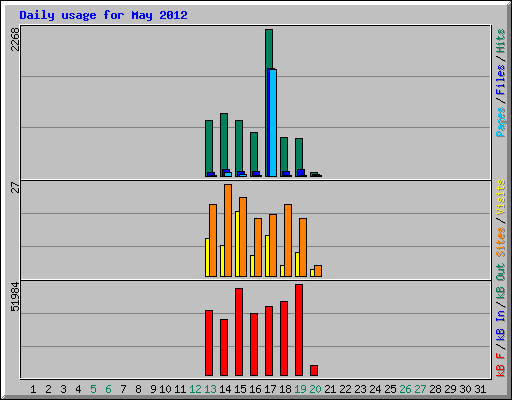Click the orange Sites bar for day 13
This screenshot has width=512, height=400.
tap(213, 240)
